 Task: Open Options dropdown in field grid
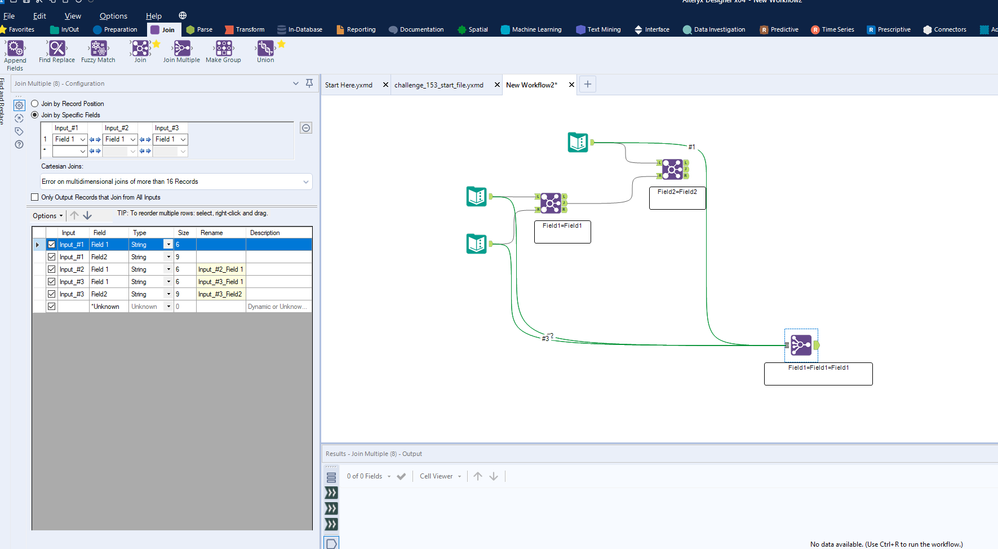(48, 216)
